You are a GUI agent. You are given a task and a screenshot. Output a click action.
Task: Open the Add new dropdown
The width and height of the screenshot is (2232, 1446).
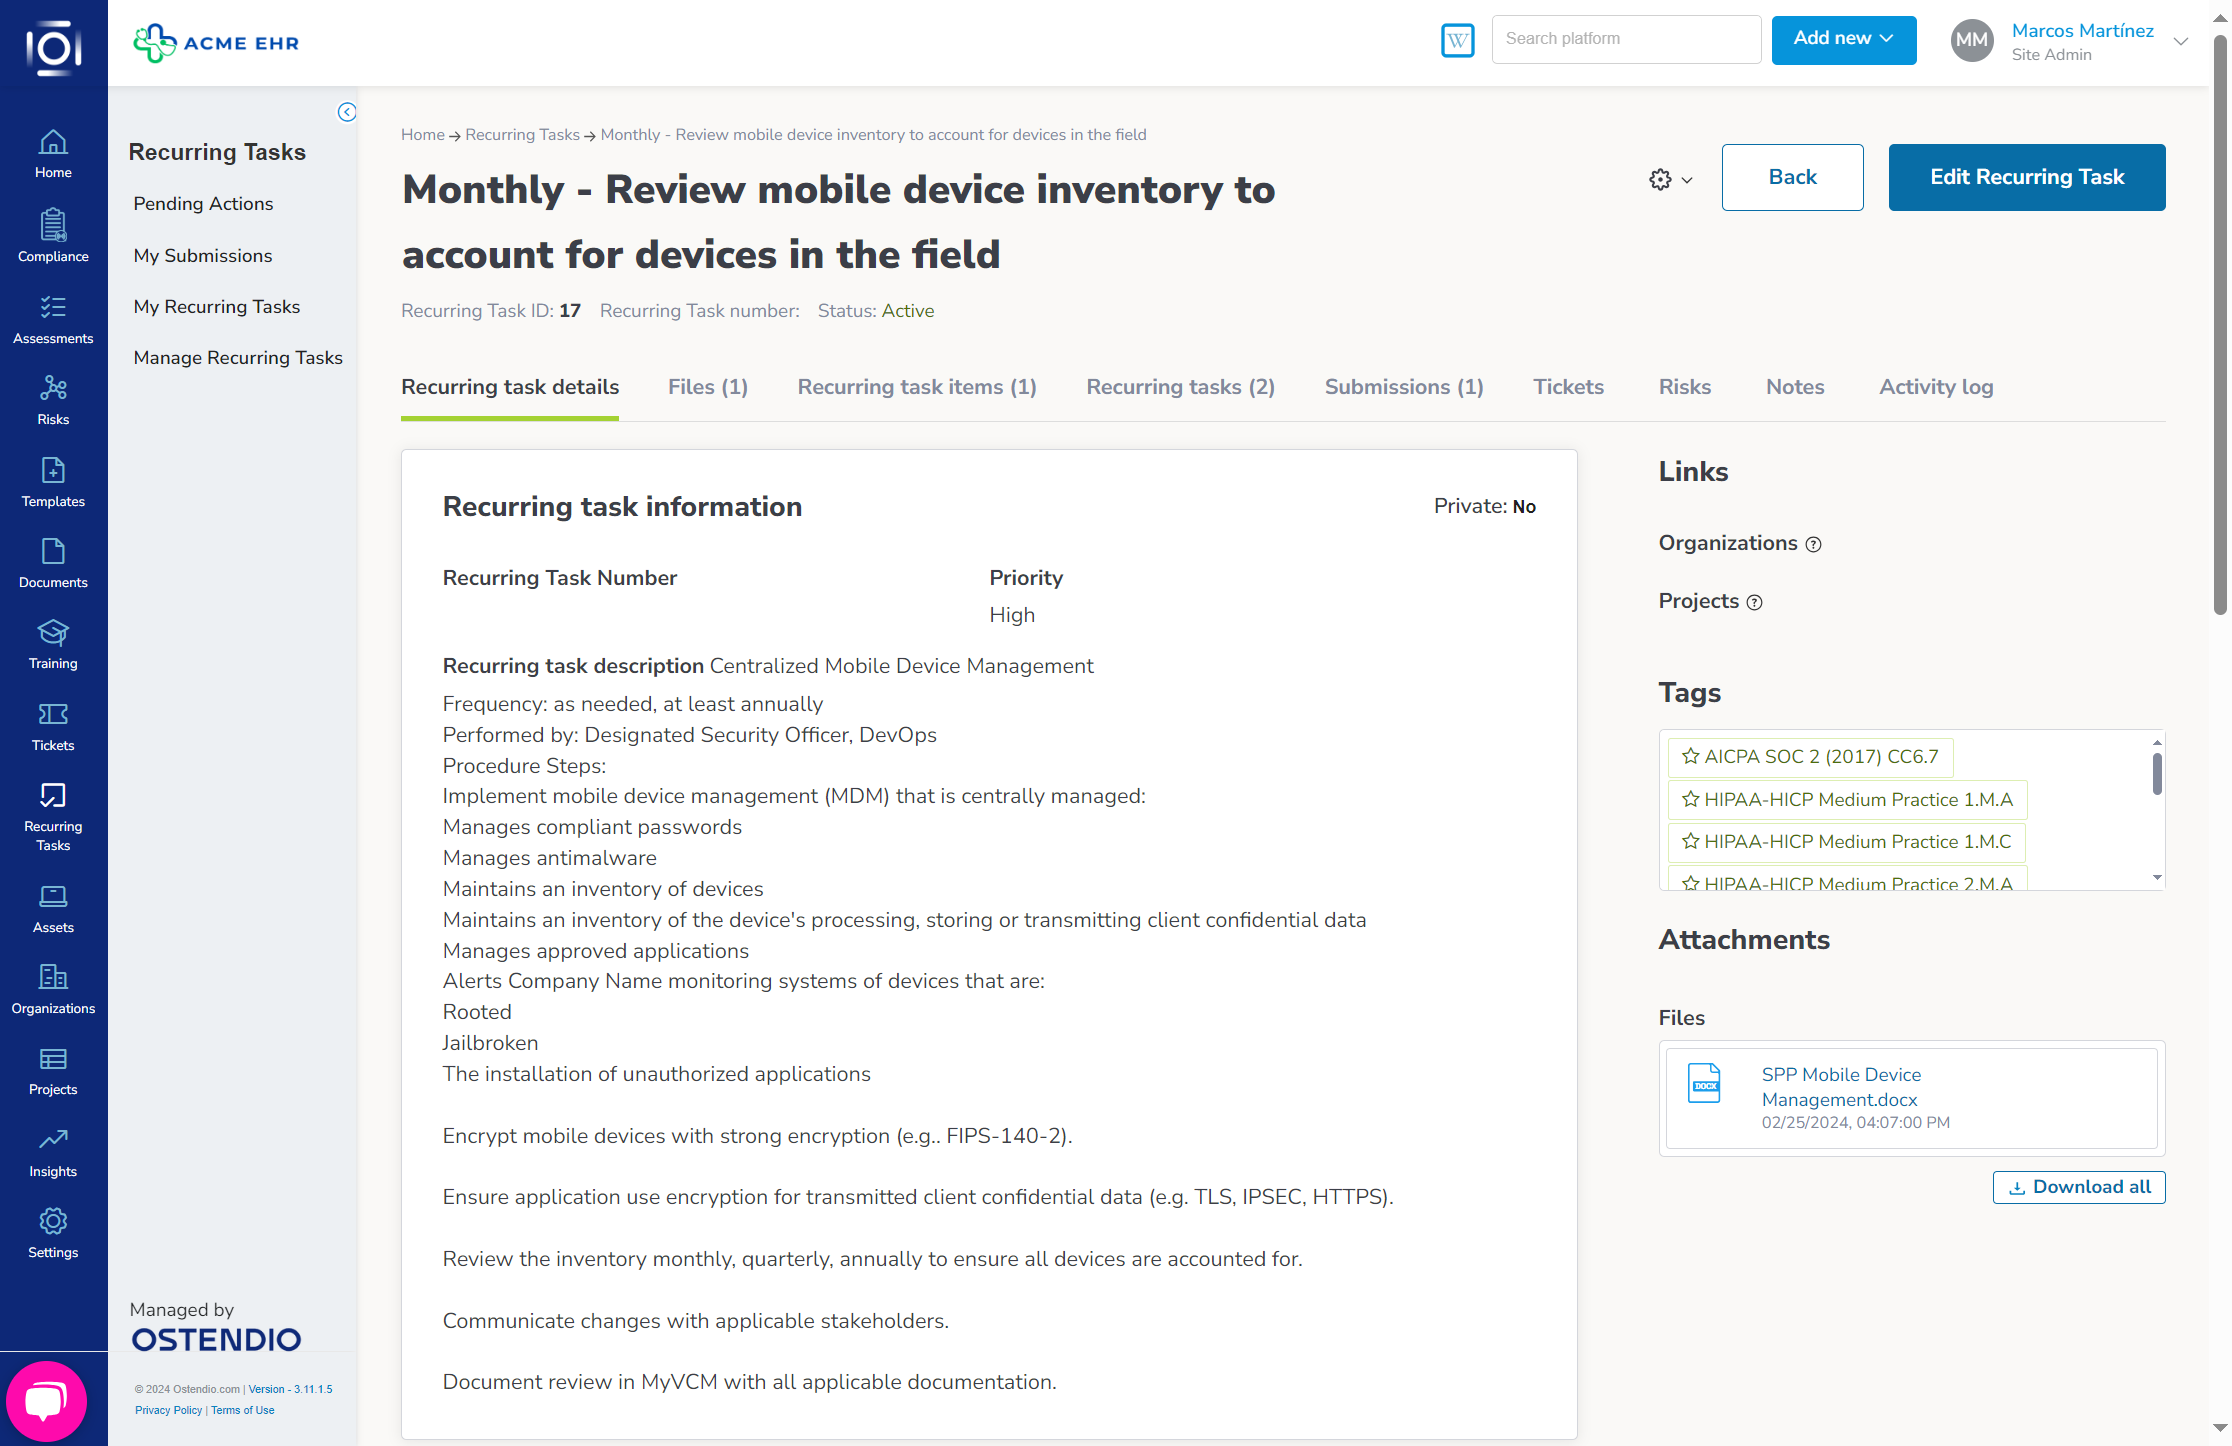(x=1843, y=39)
